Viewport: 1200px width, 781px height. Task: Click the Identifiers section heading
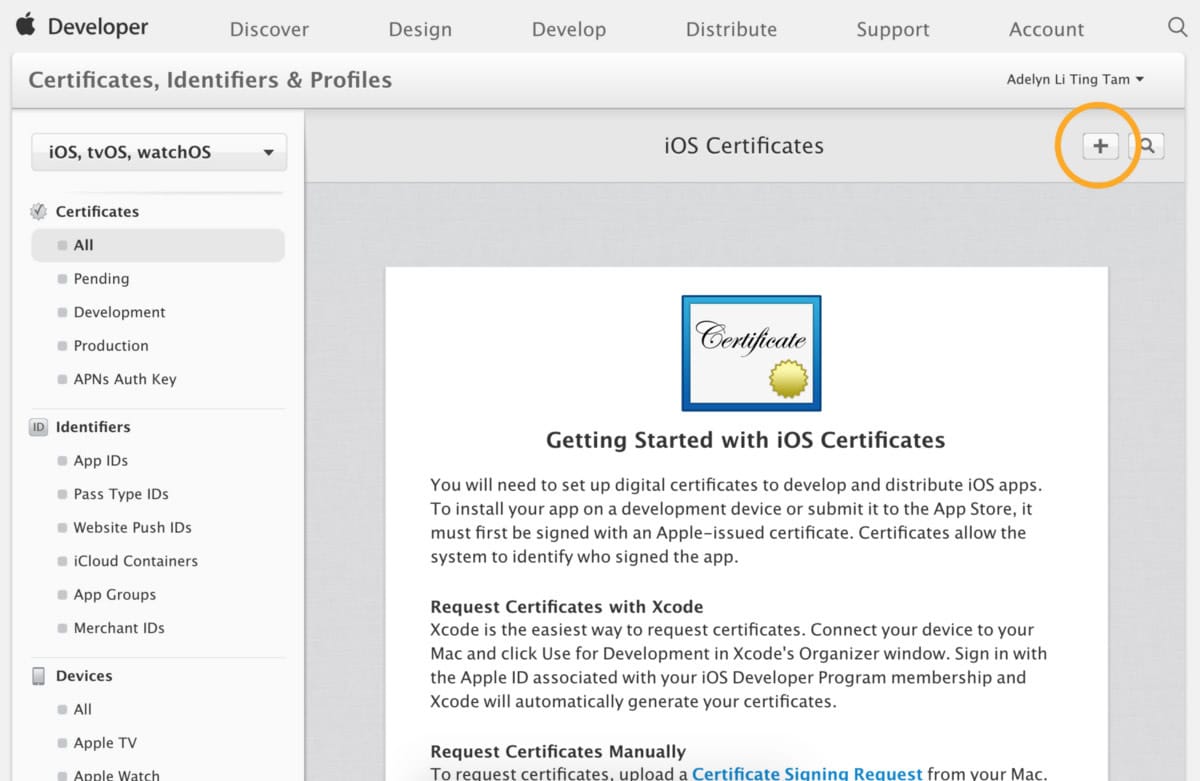pos(93,427)
